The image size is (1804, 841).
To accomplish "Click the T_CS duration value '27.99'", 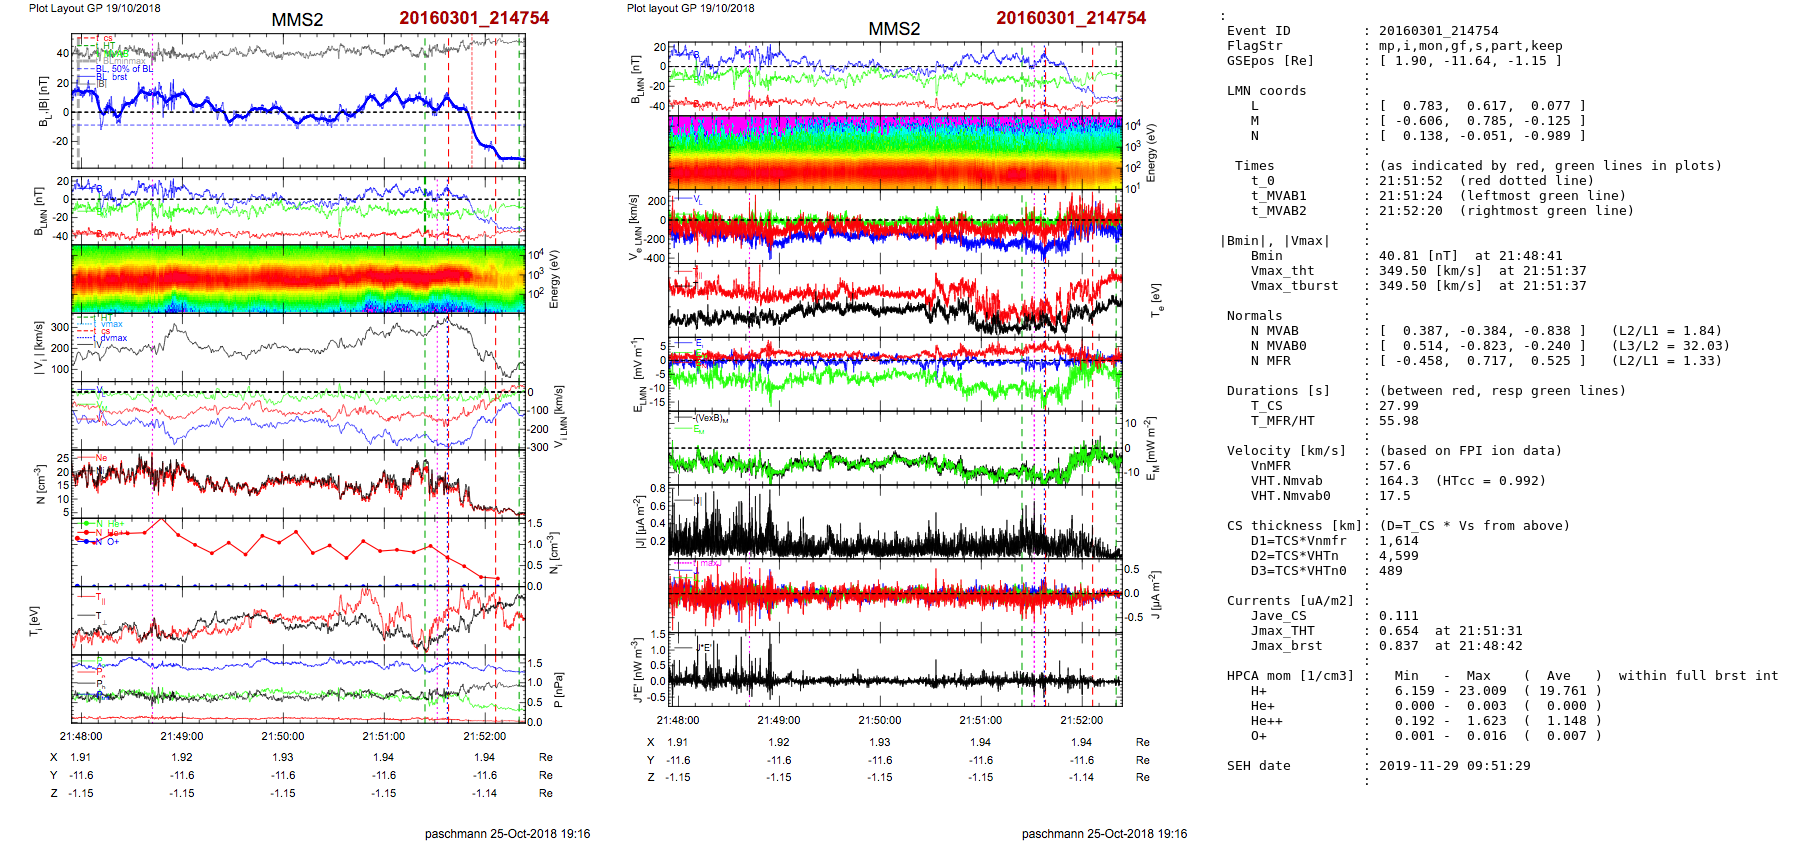I will pos(1398,406).
